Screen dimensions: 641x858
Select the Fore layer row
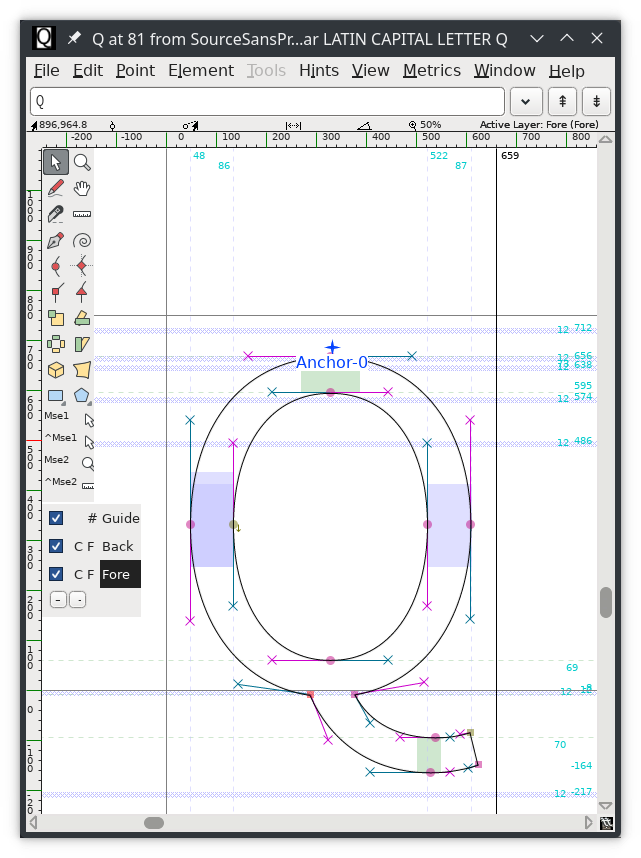pos(92,574)
